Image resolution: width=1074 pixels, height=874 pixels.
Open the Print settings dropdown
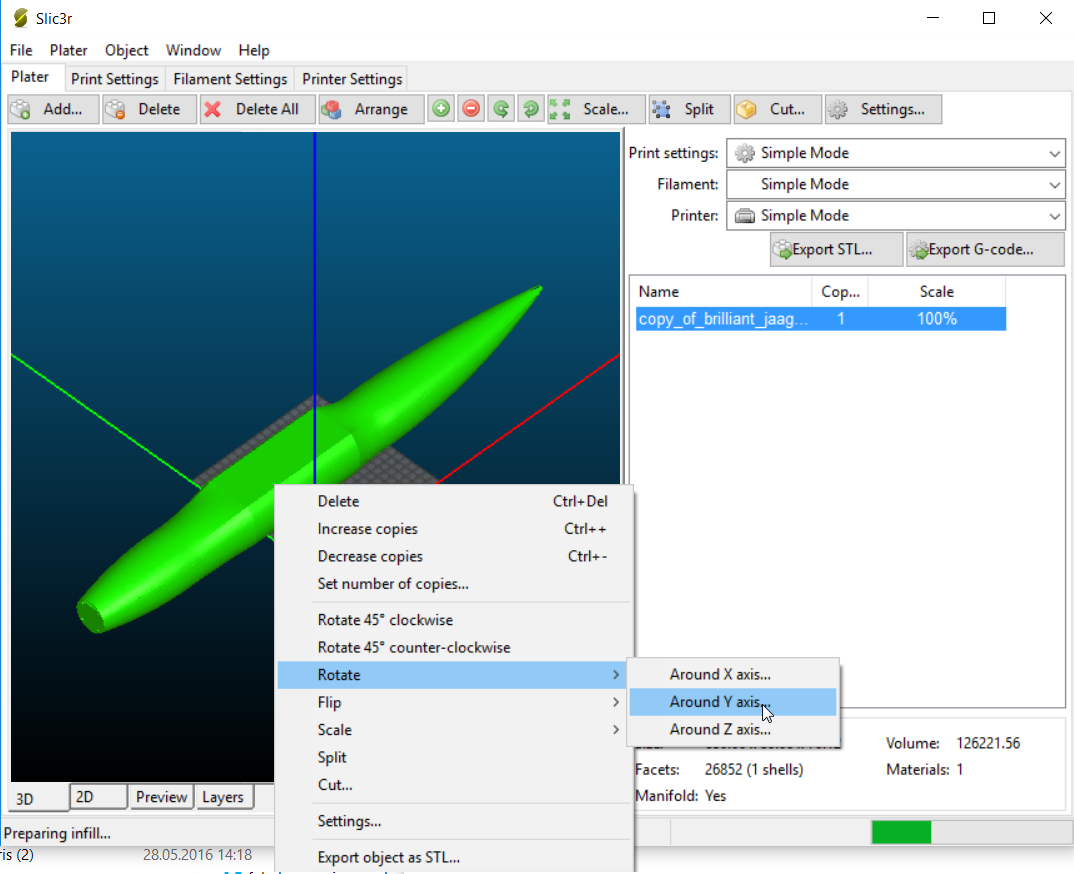[x=896, y=153]
